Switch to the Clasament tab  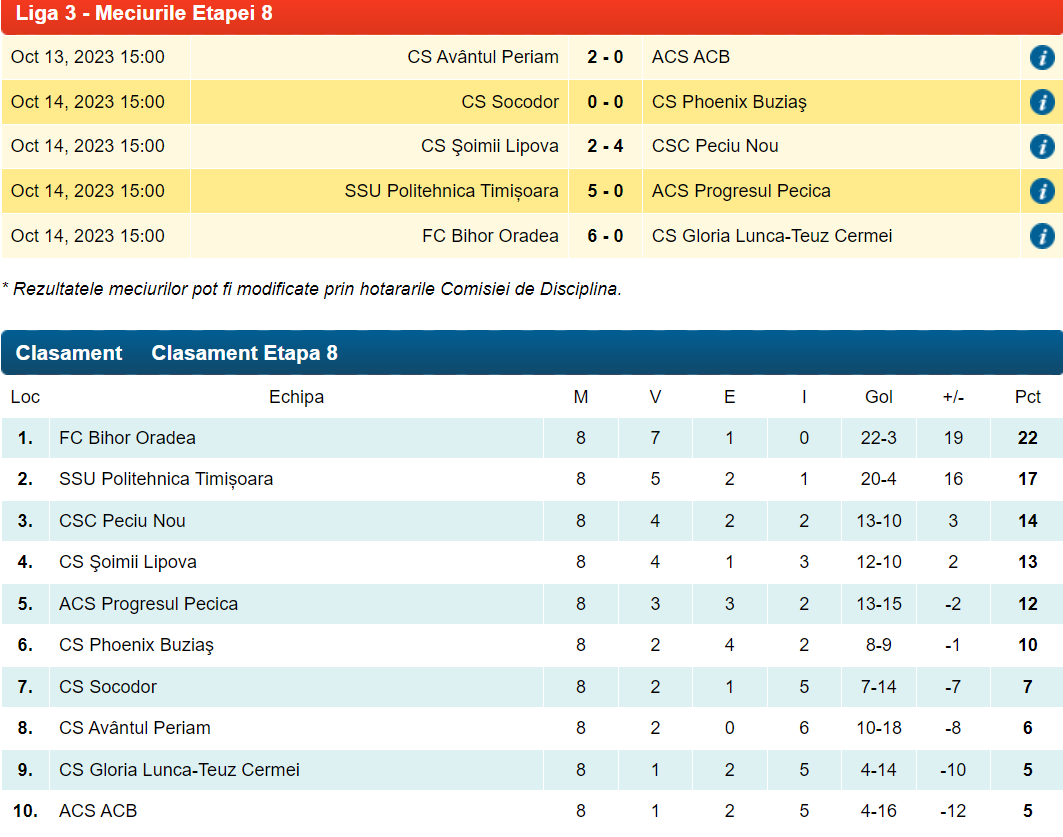click(x=69, y=353)
